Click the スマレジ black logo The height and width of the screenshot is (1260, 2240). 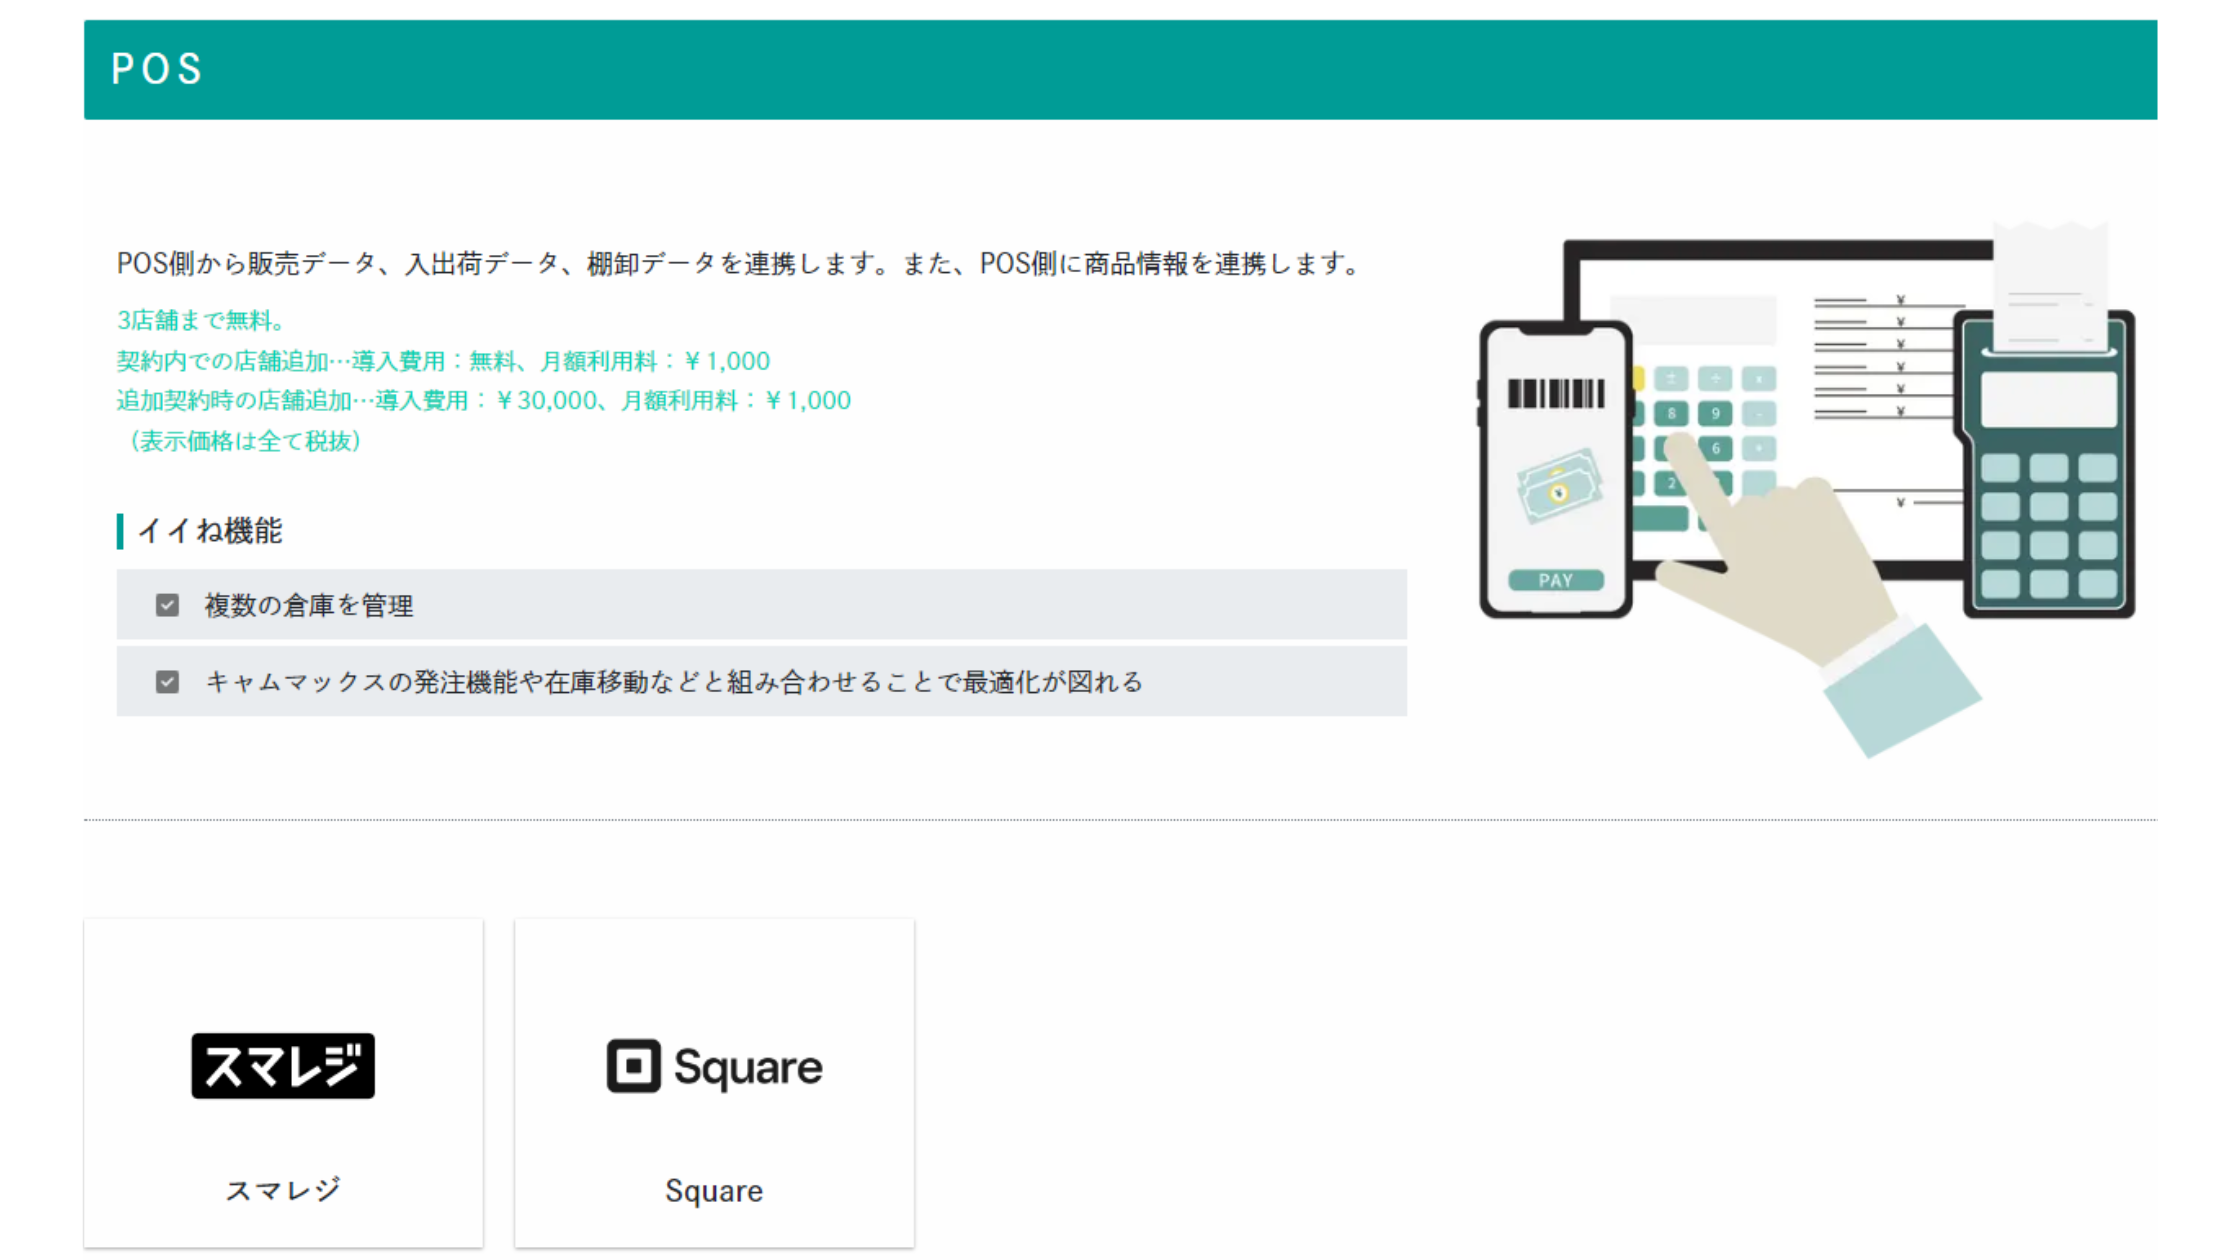pyautogui.click(x=283, y=1066)
